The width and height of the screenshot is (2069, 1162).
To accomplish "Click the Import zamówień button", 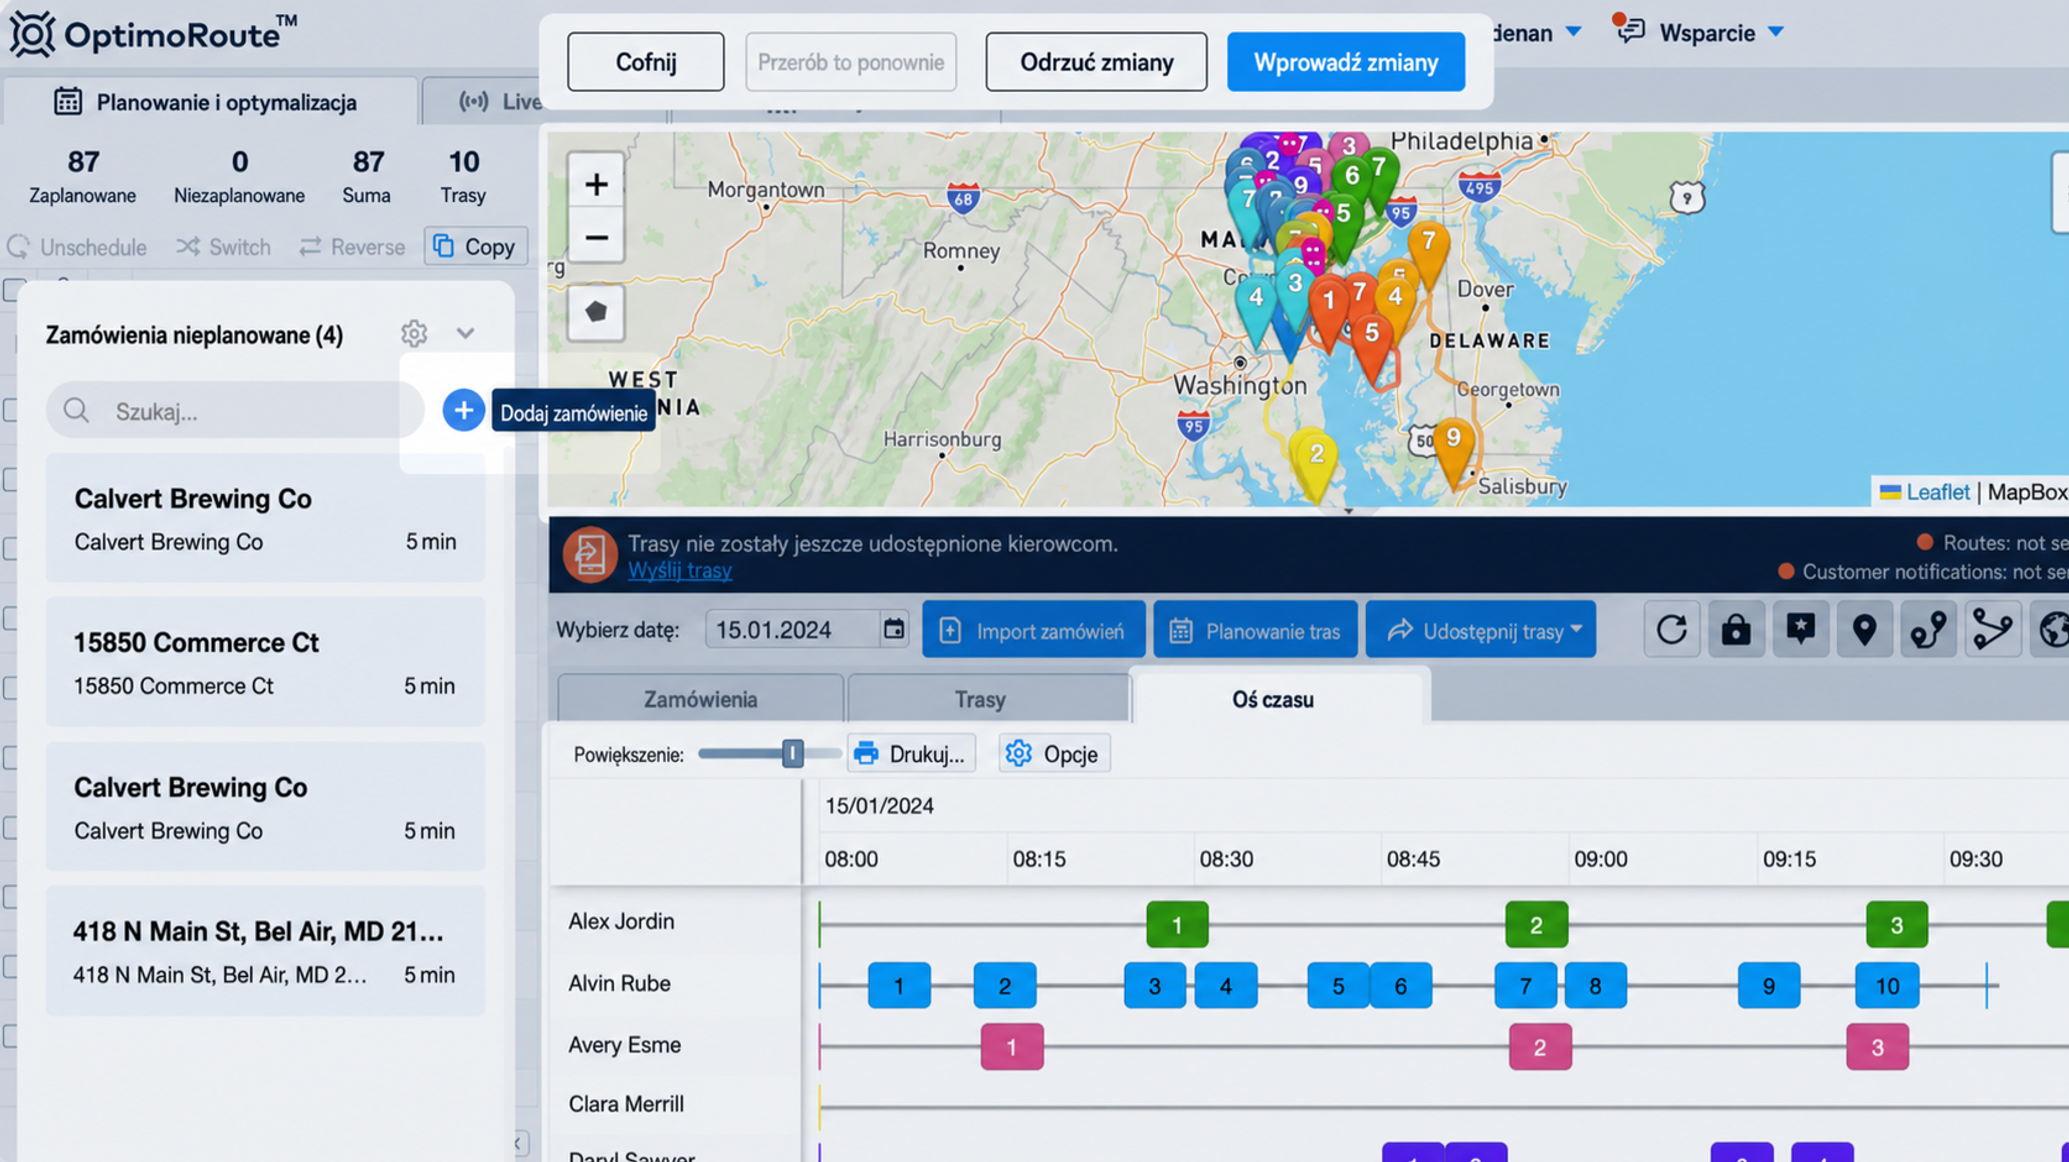I will (x=1034, y=630).
